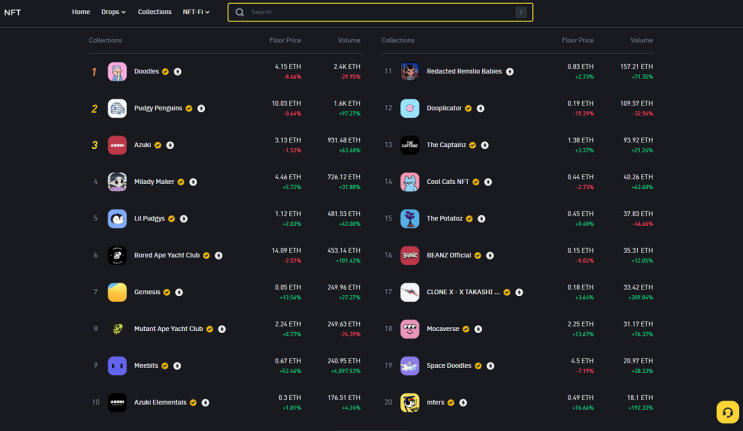Click the right Floor Price column header

[x=578, y=40]
